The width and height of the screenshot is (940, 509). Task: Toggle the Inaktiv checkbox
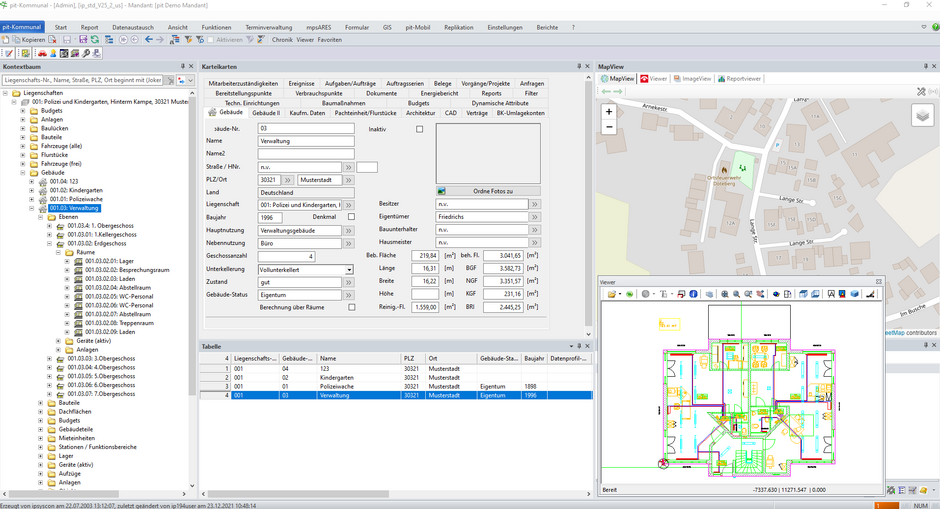pos(419,129)
